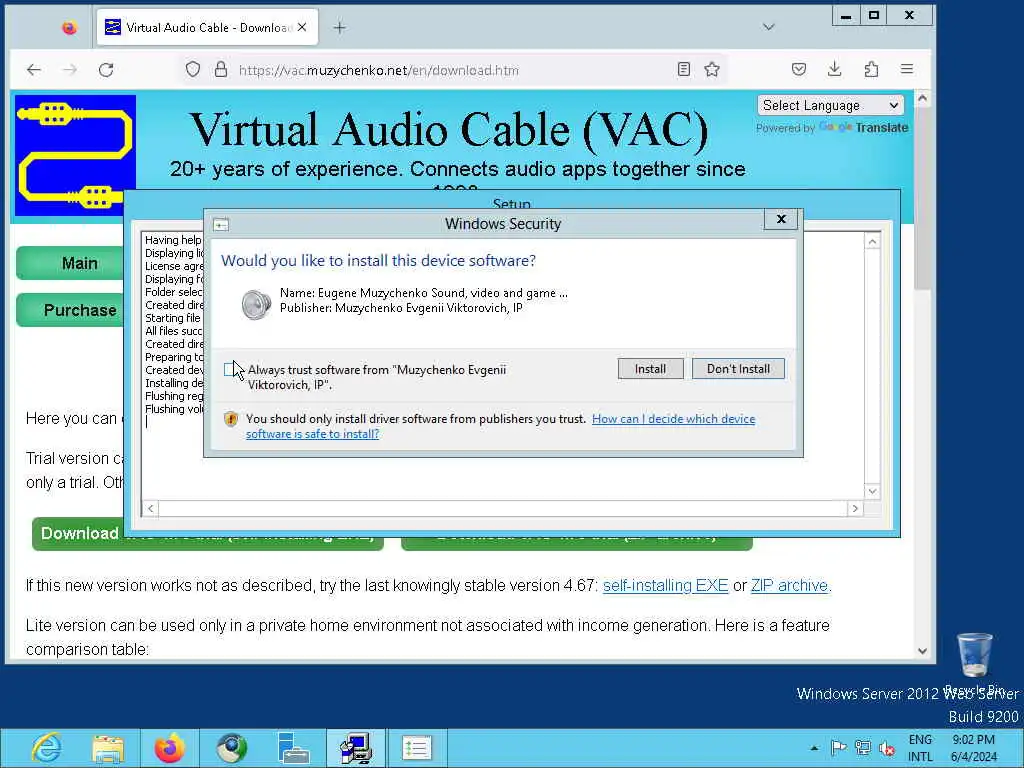This screenshot has width=1024, height=768.
Task: Open the extensions puzzle icon
Action: click(x=871, y=69)
